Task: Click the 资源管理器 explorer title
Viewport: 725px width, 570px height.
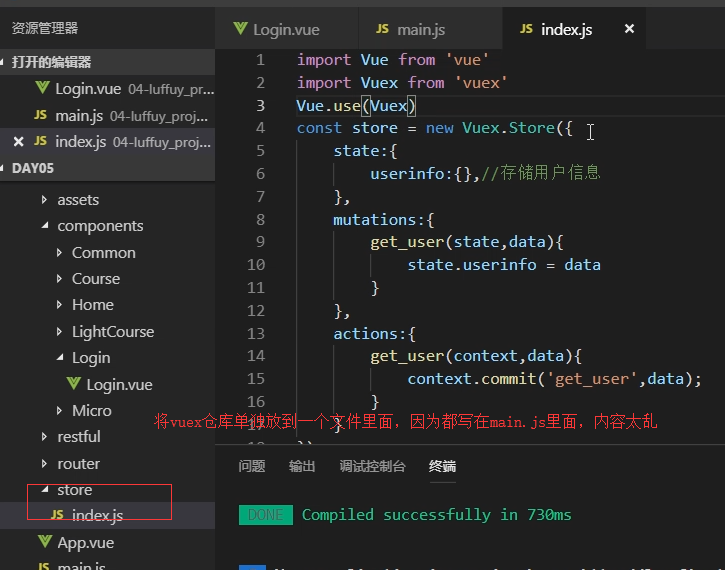Action: coord(45,28)
